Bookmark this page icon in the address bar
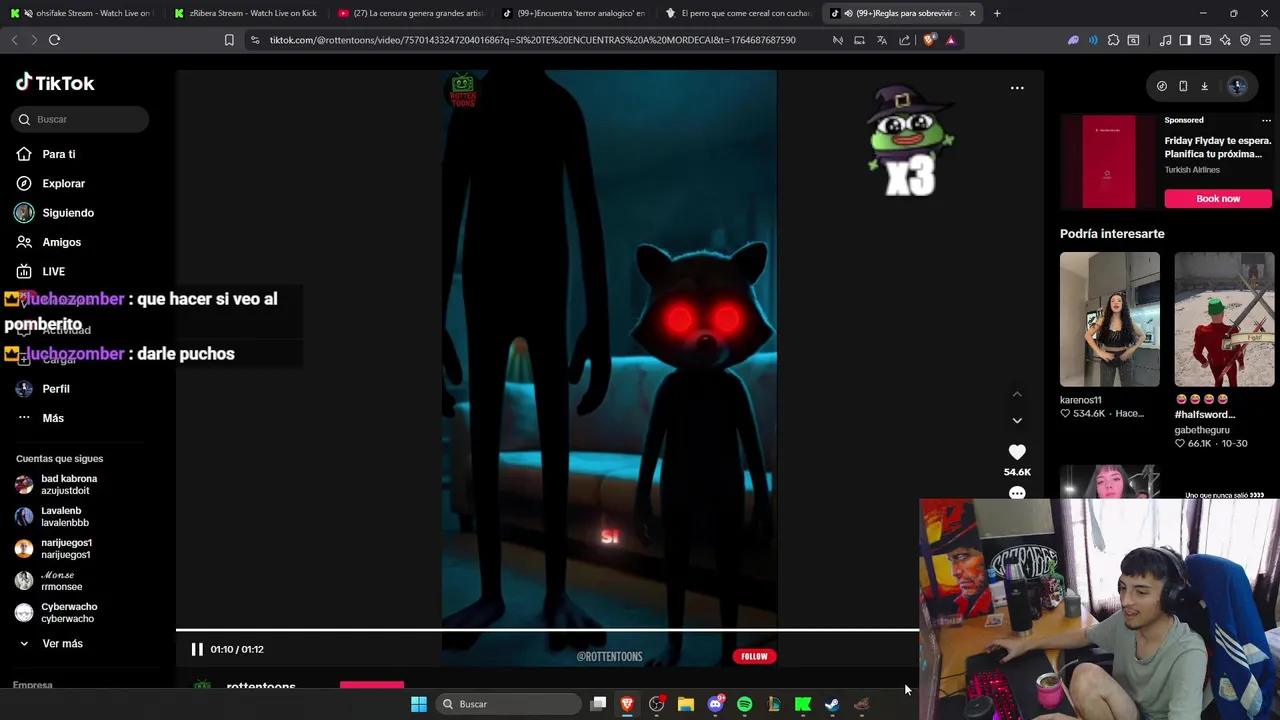 229,40
